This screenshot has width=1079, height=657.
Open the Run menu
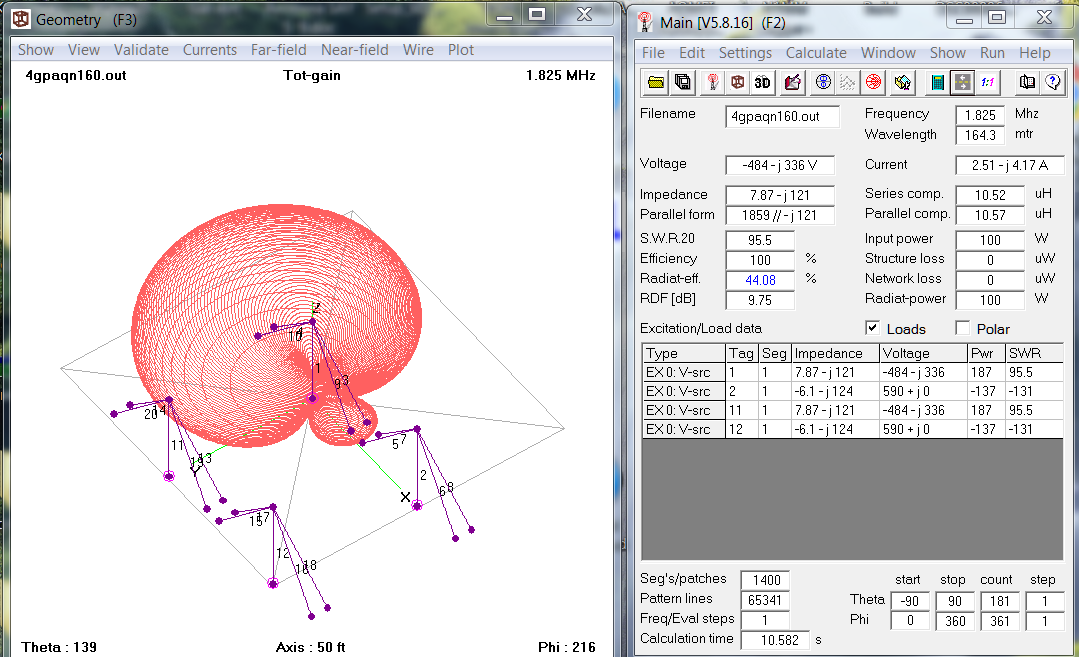click(x=992, y=53)
